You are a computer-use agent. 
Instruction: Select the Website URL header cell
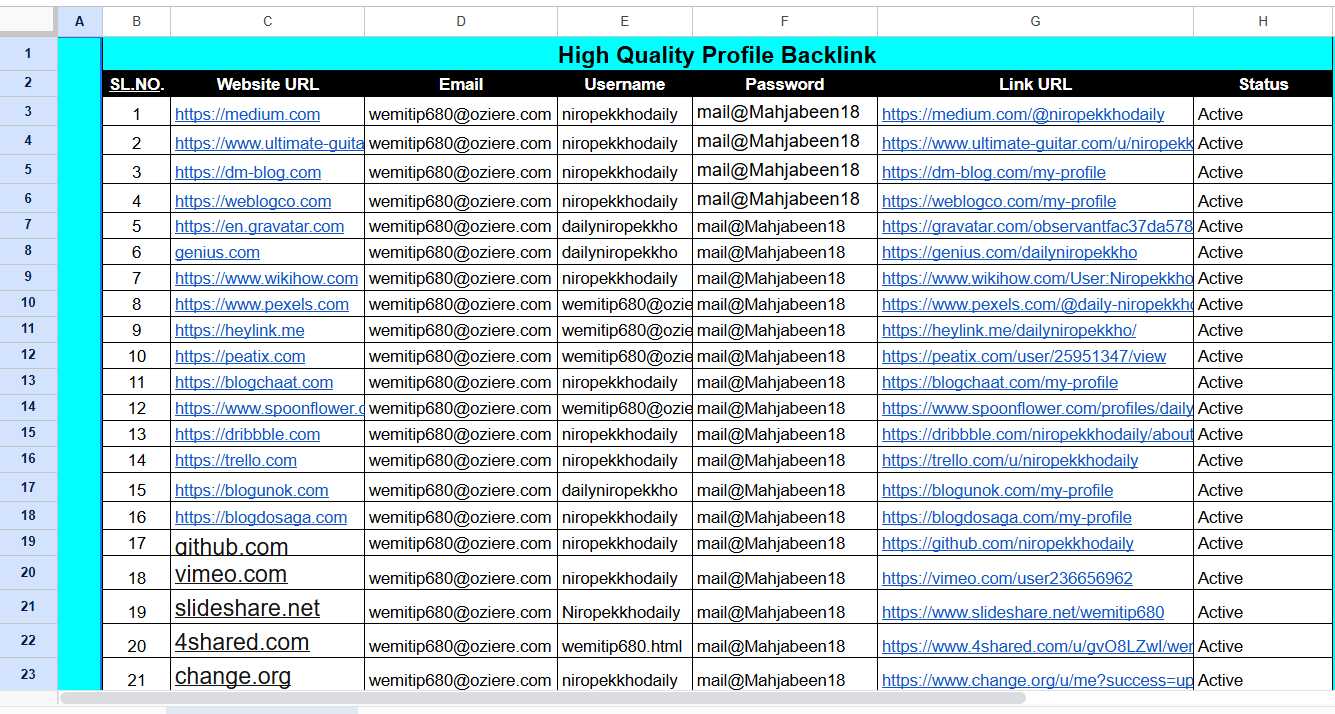267,84
